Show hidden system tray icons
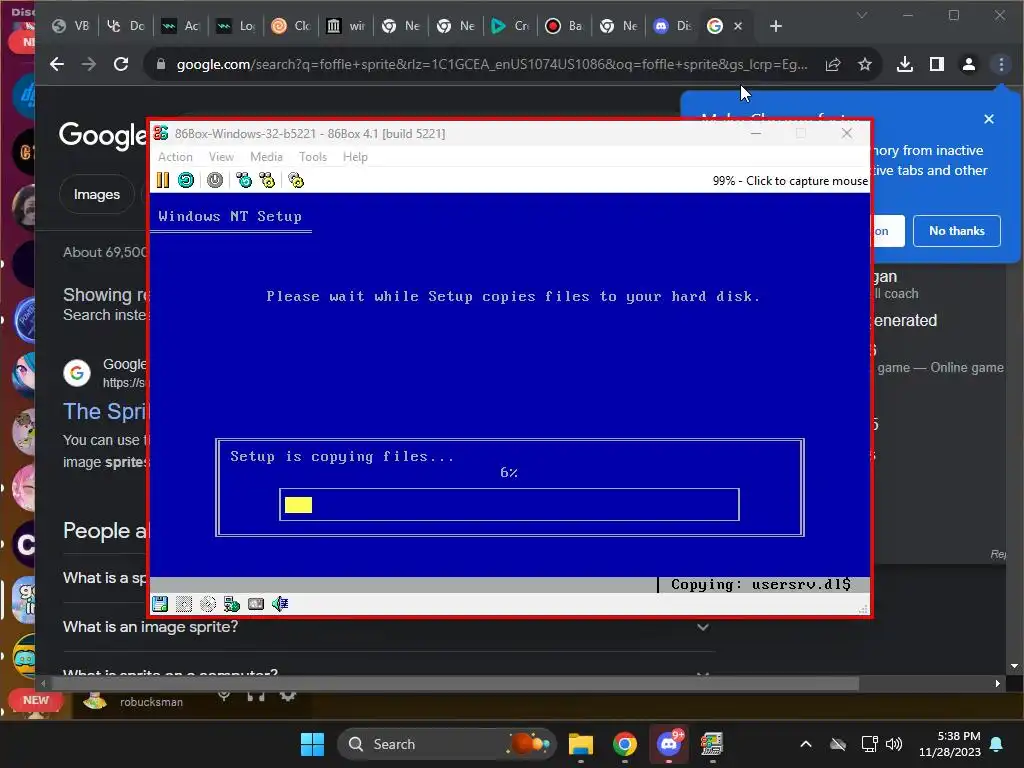Screen dimensions: 1024x768 (806, 744)
